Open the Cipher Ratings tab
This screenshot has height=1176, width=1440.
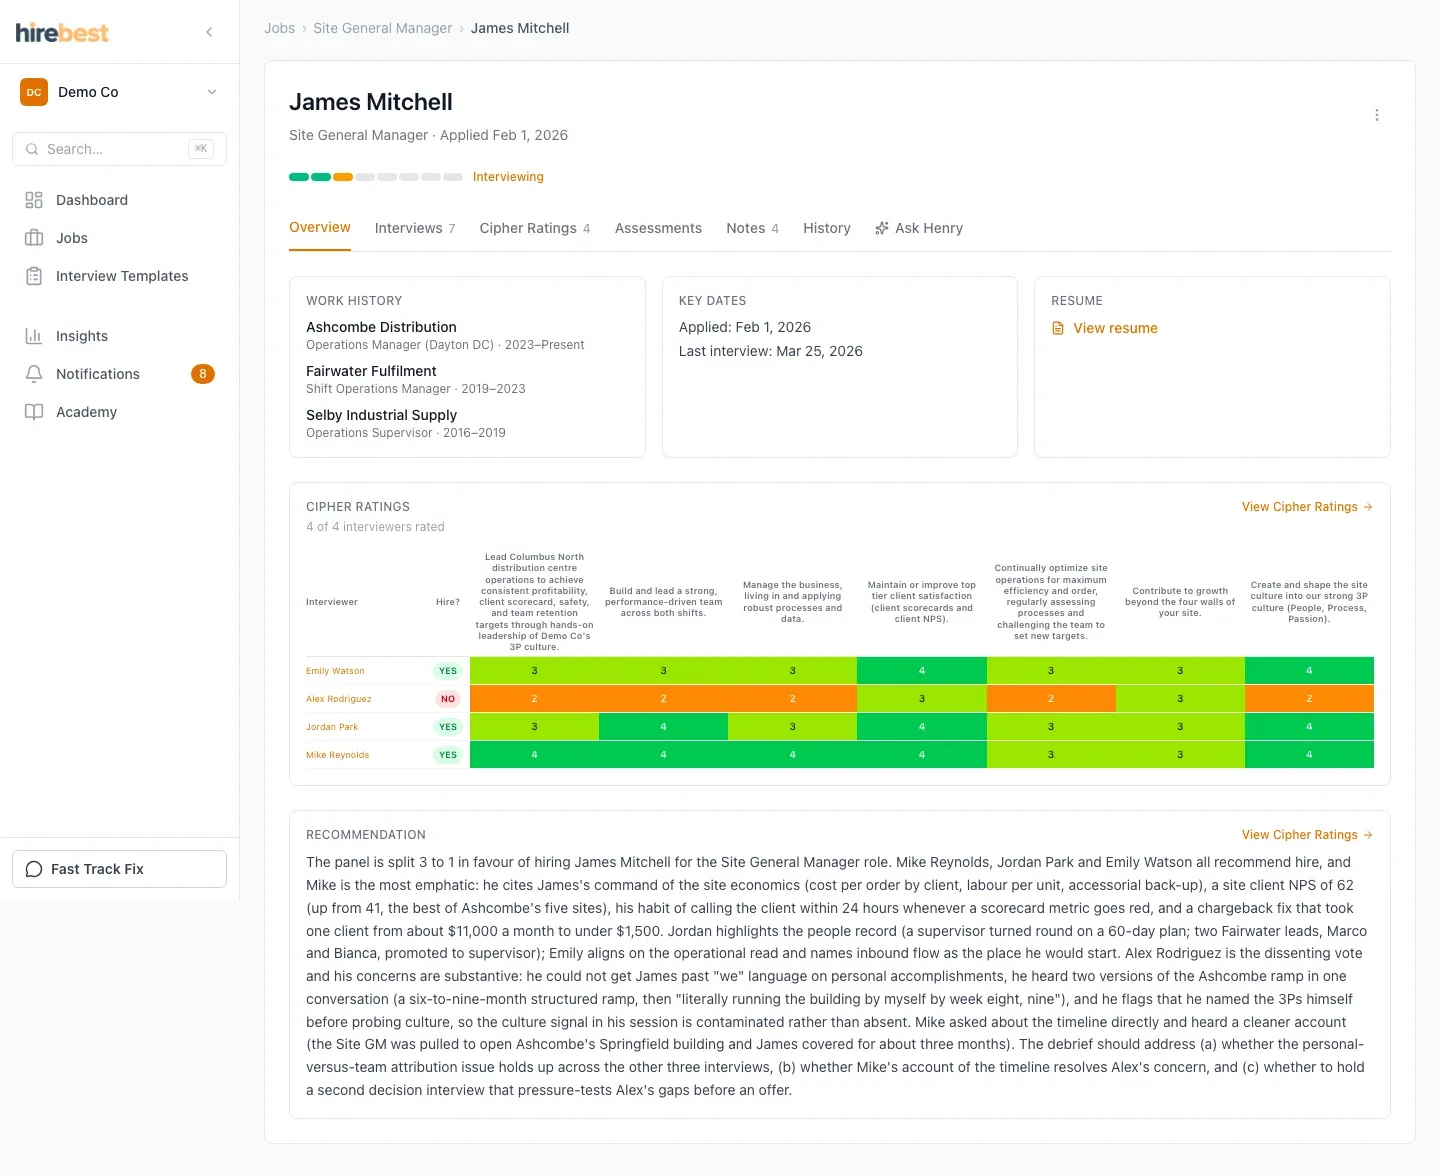pyautogui.click(x=535, y=228)
